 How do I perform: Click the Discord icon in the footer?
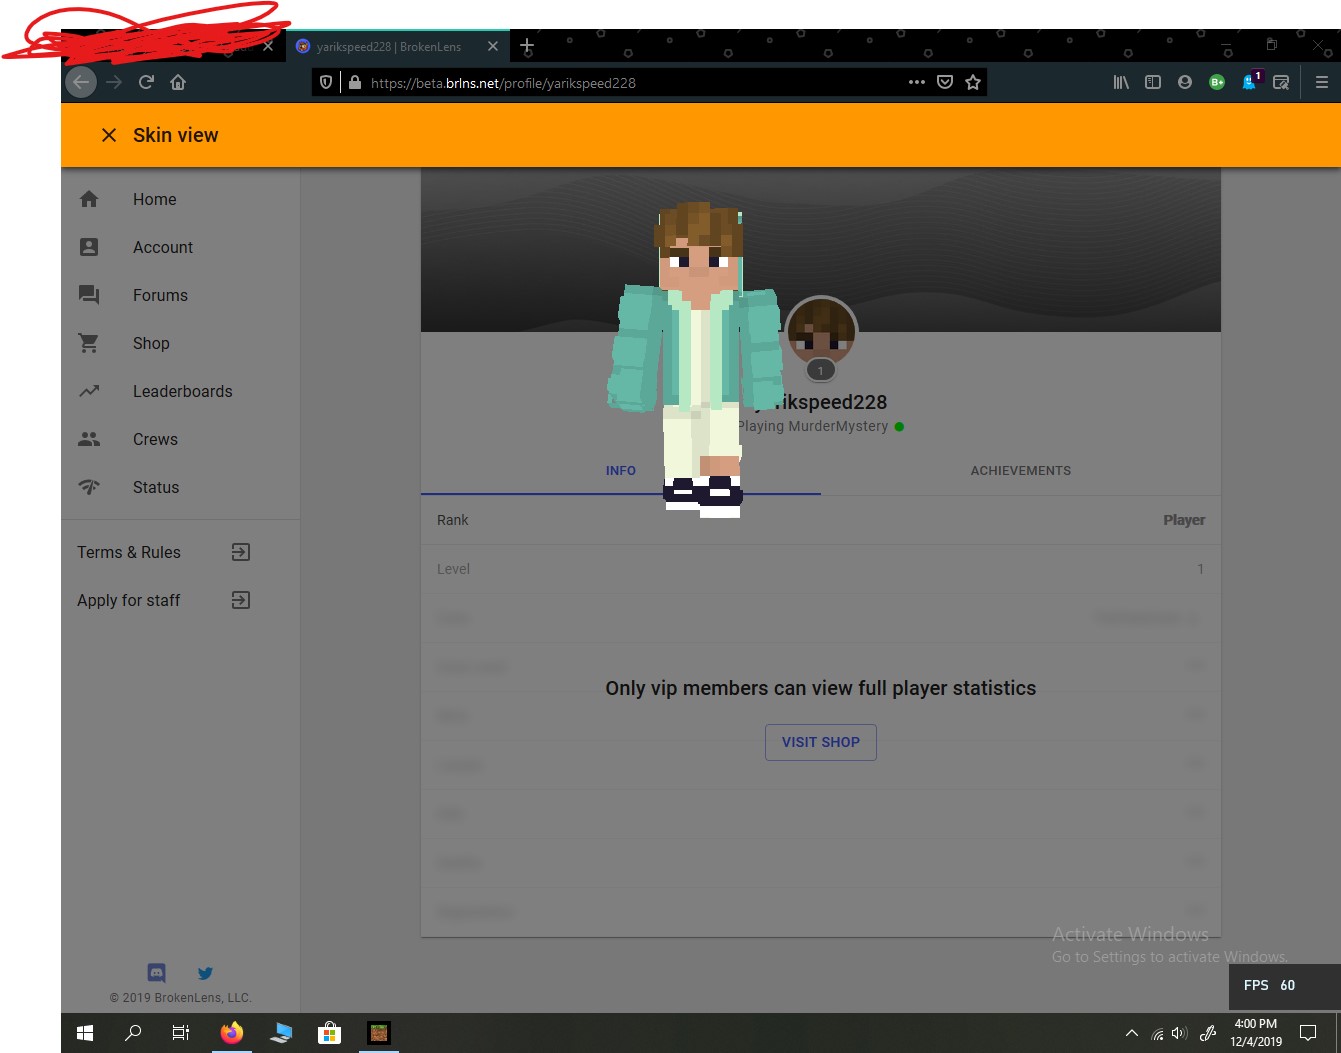(156, 972)
